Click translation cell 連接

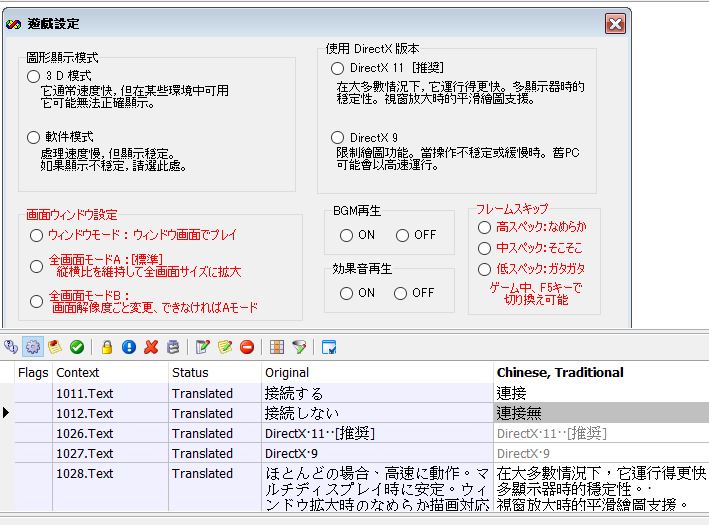(x=601, y=393)
